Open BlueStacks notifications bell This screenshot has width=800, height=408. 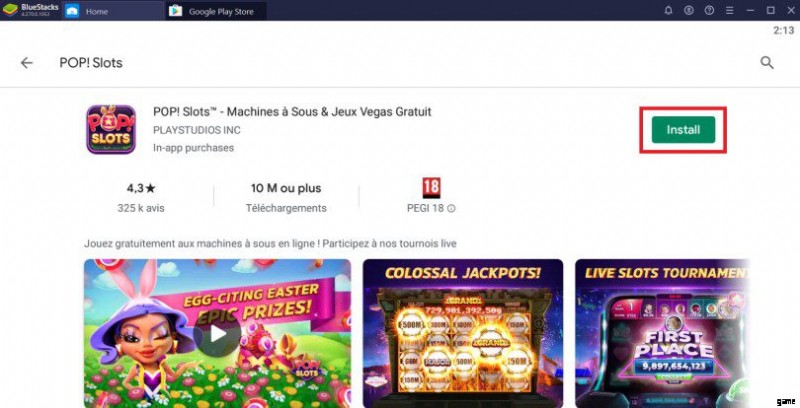click(x=668, y=10)
